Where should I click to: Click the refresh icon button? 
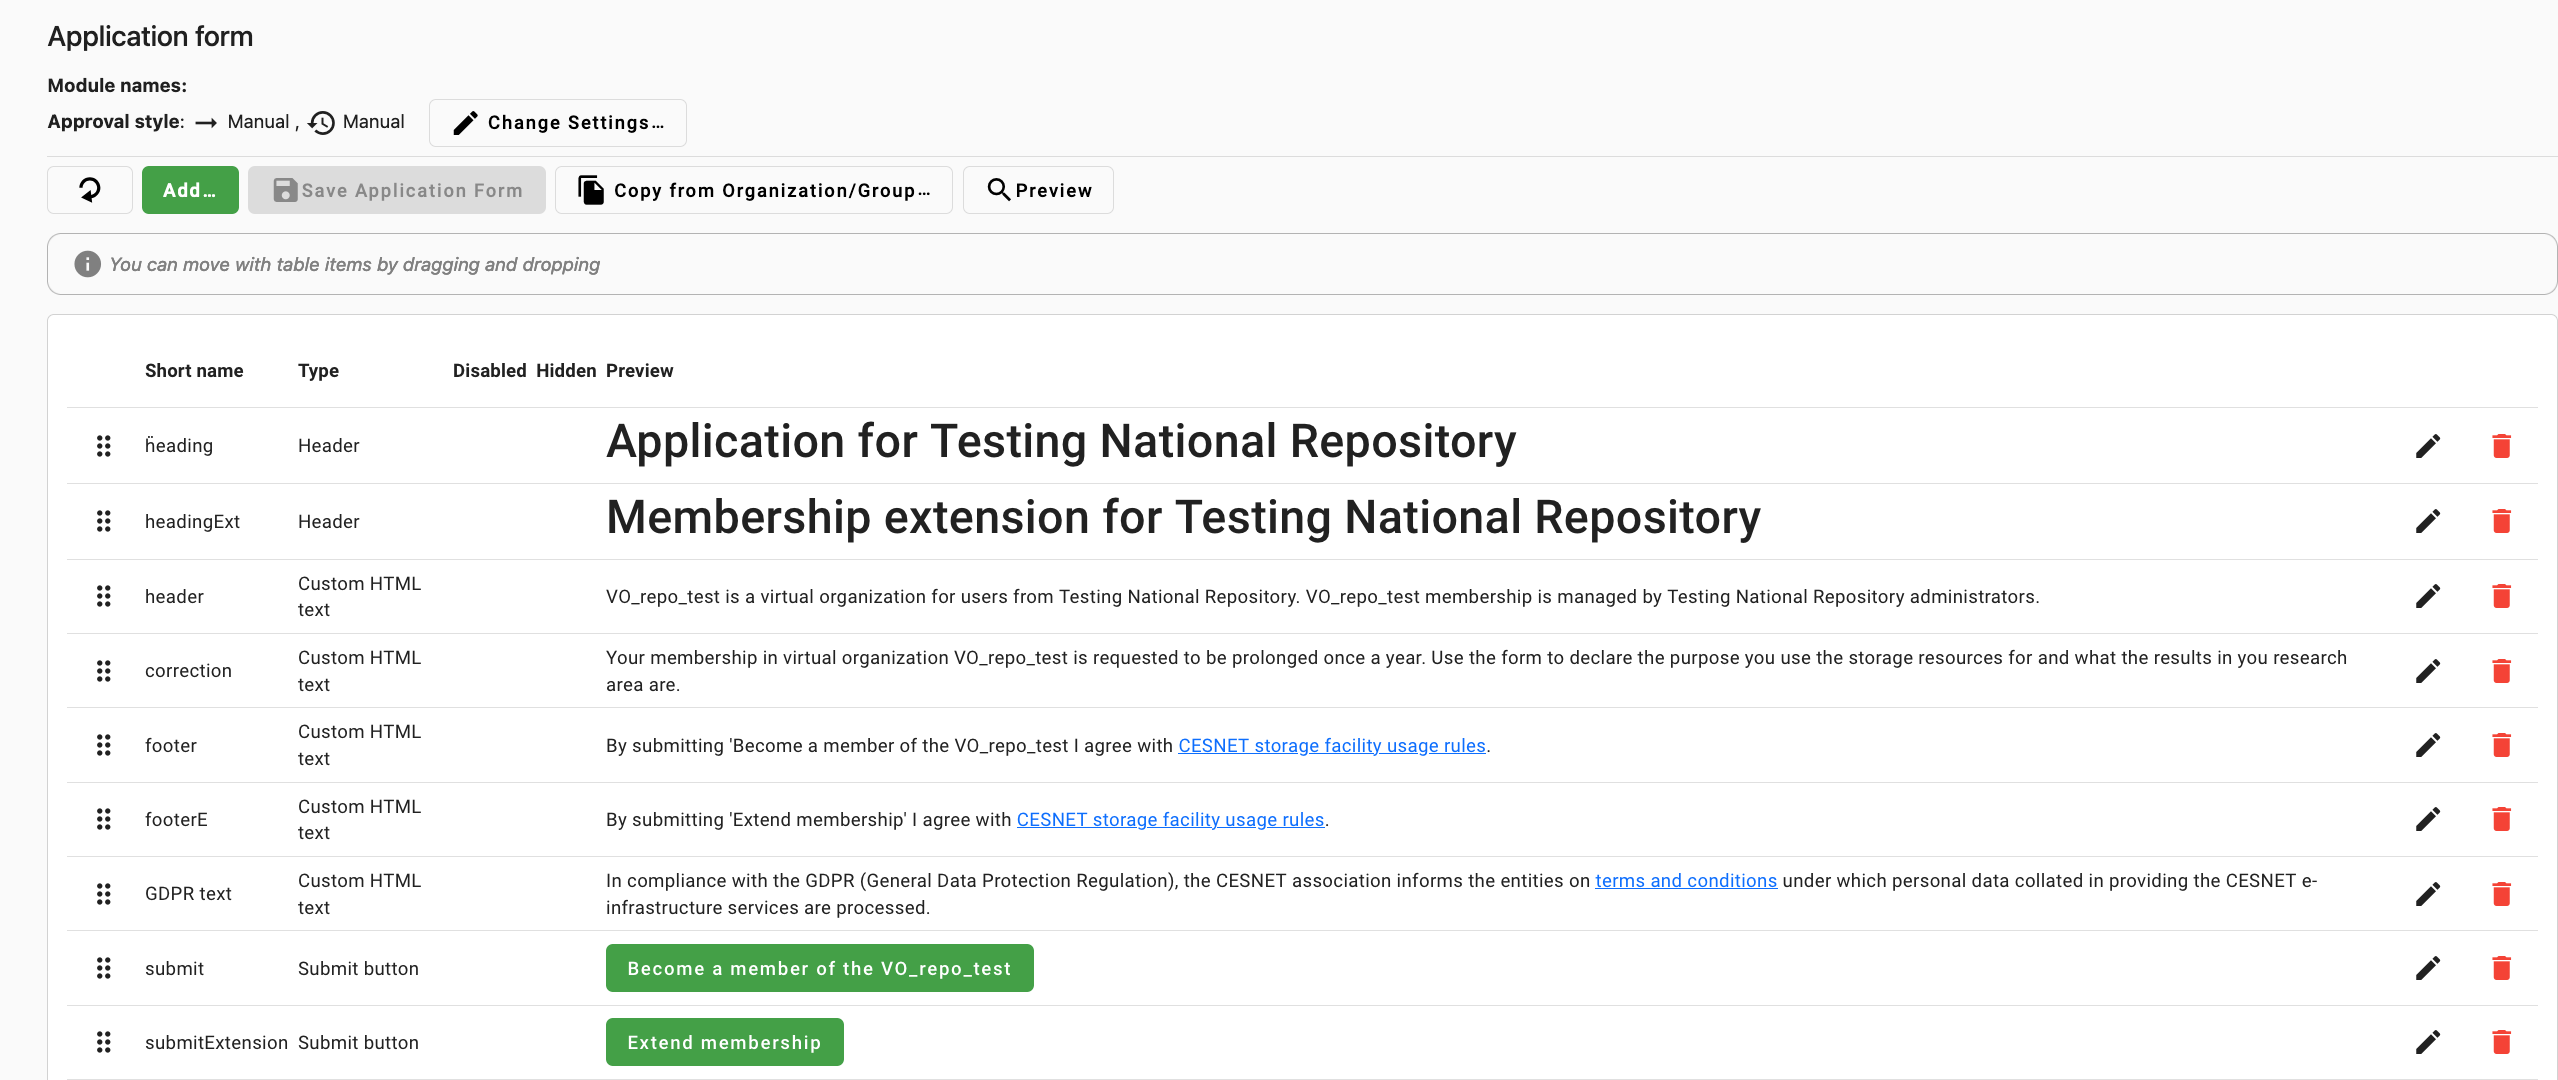(x=90, y=190)
